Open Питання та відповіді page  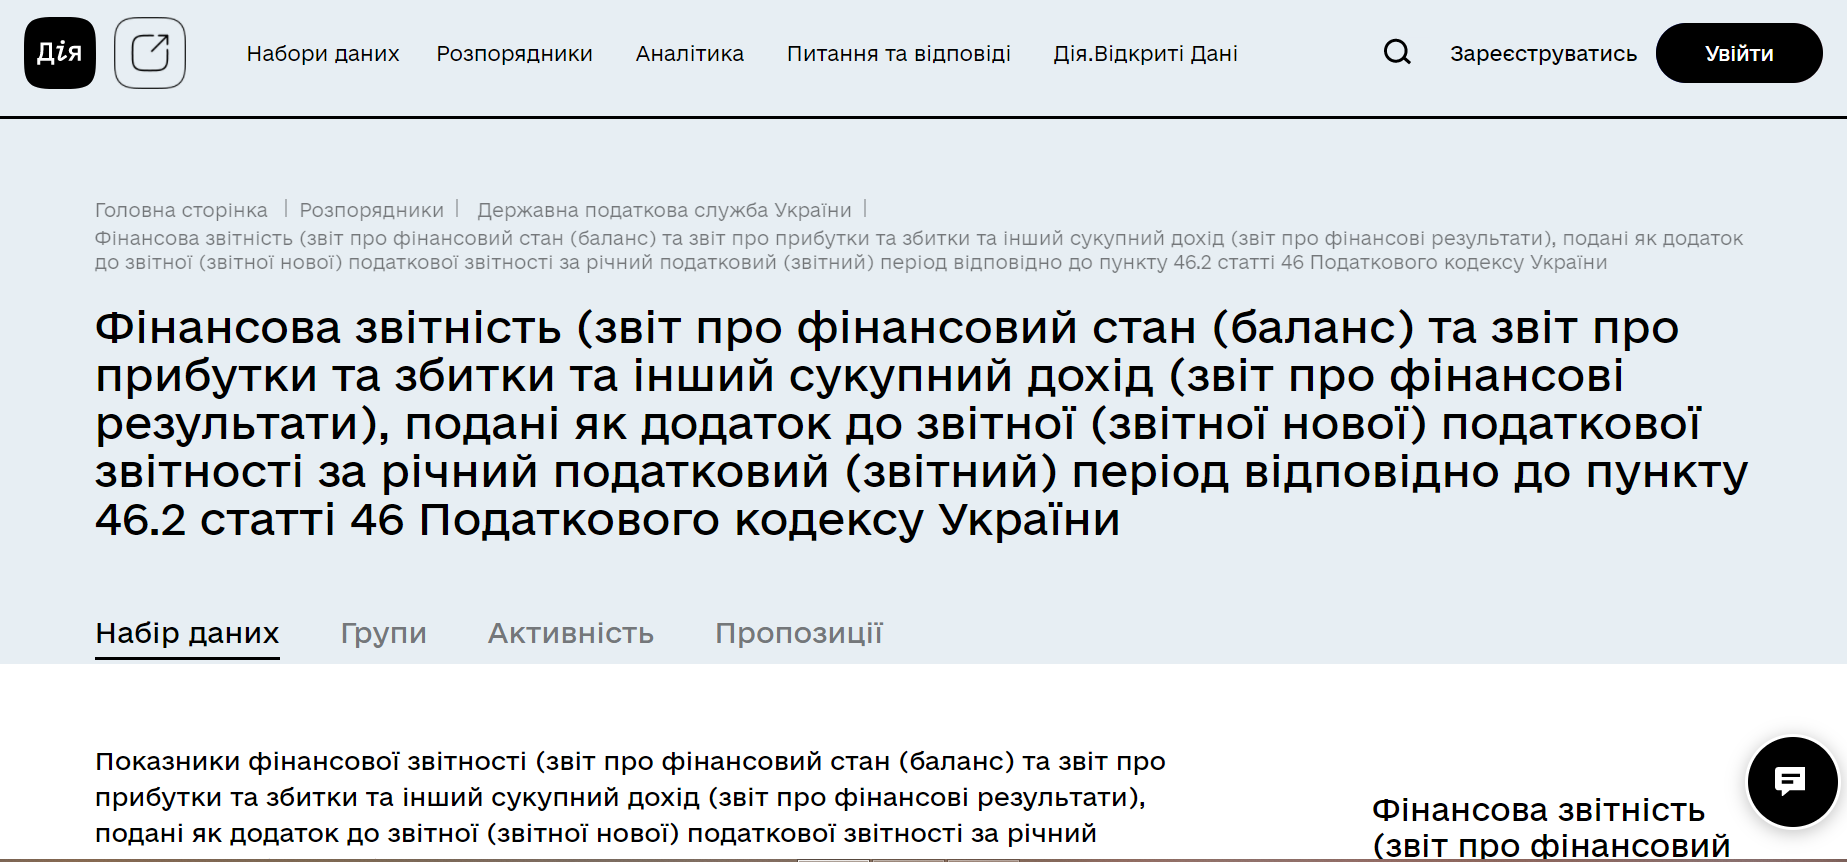tap(899, 54)
